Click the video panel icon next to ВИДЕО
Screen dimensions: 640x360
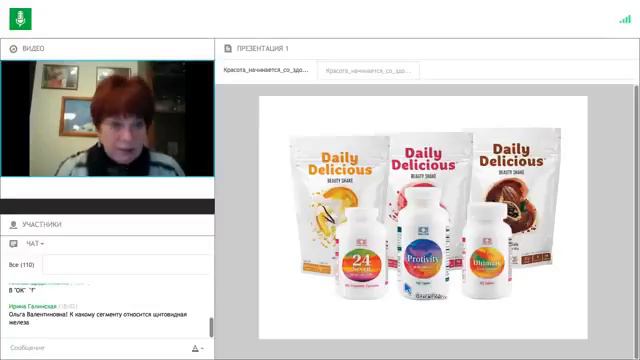click(13, 49)
